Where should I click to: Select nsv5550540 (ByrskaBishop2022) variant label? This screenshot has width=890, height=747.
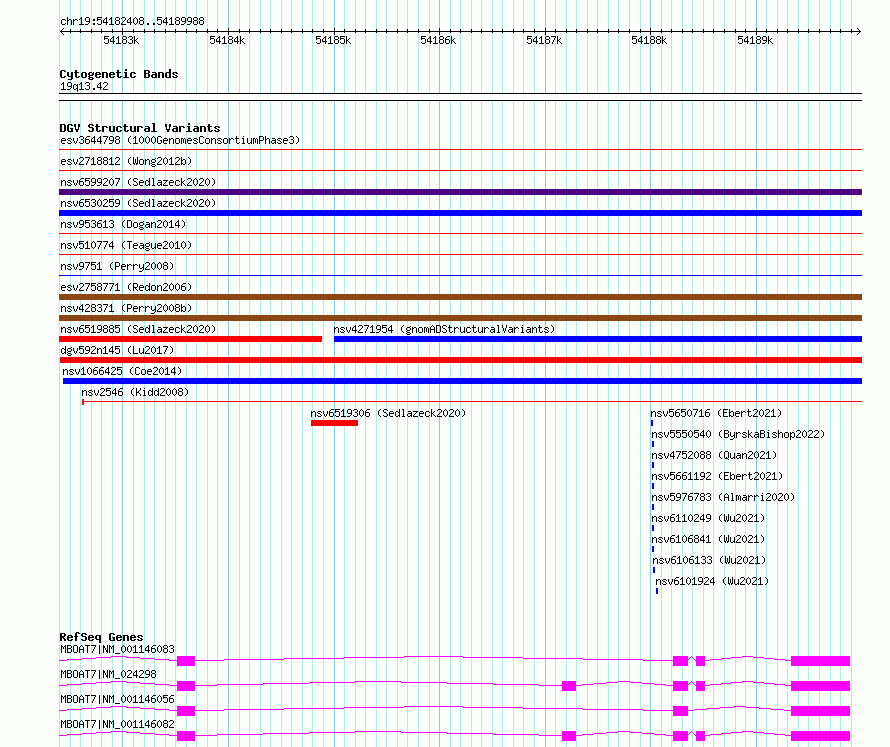(738, 434)
